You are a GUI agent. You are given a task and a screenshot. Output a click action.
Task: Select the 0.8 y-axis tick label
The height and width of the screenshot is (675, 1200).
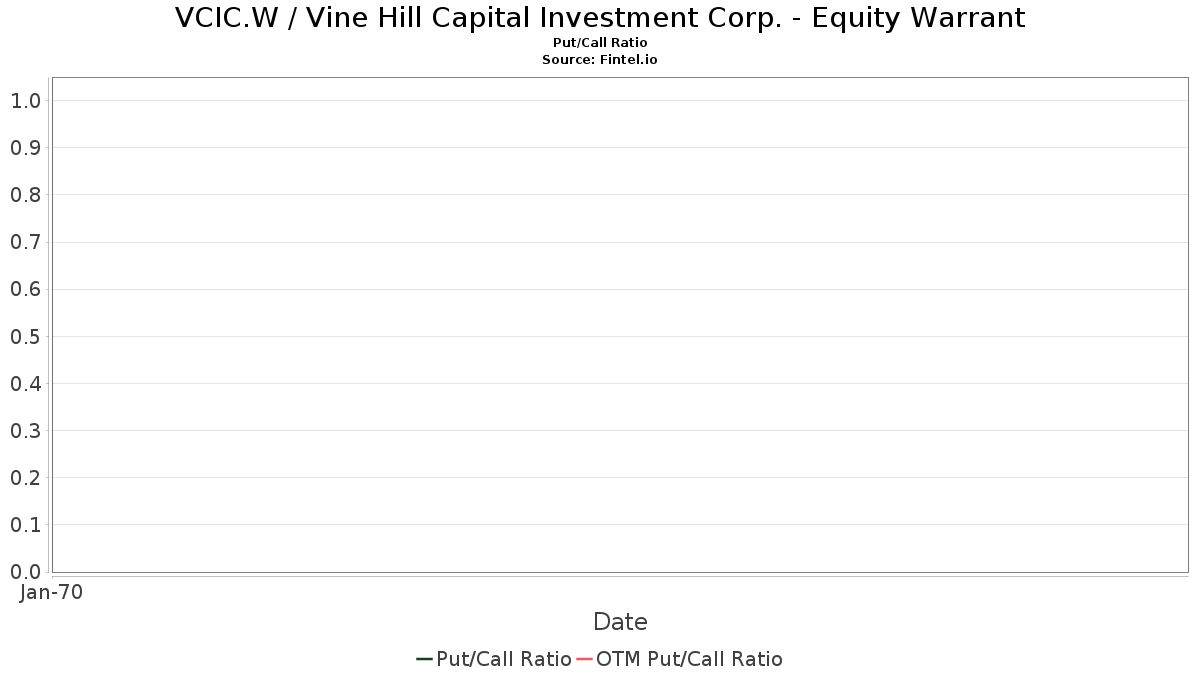click(26, 195)
